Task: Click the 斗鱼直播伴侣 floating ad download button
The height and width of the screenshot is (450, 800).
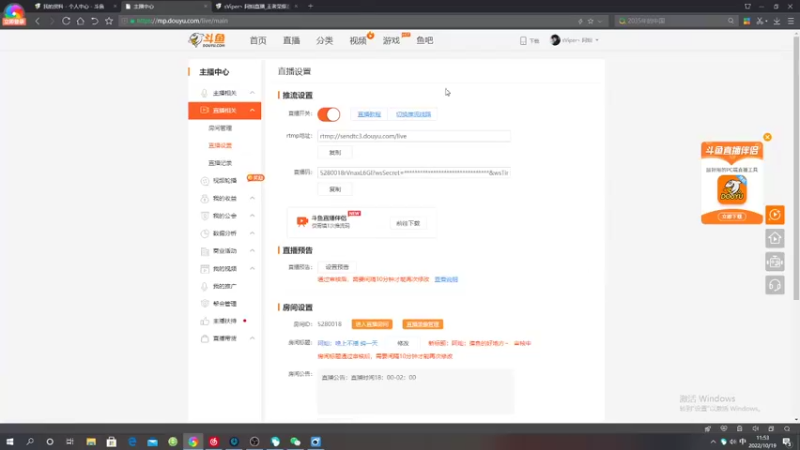Action: (x=732, y=216)
